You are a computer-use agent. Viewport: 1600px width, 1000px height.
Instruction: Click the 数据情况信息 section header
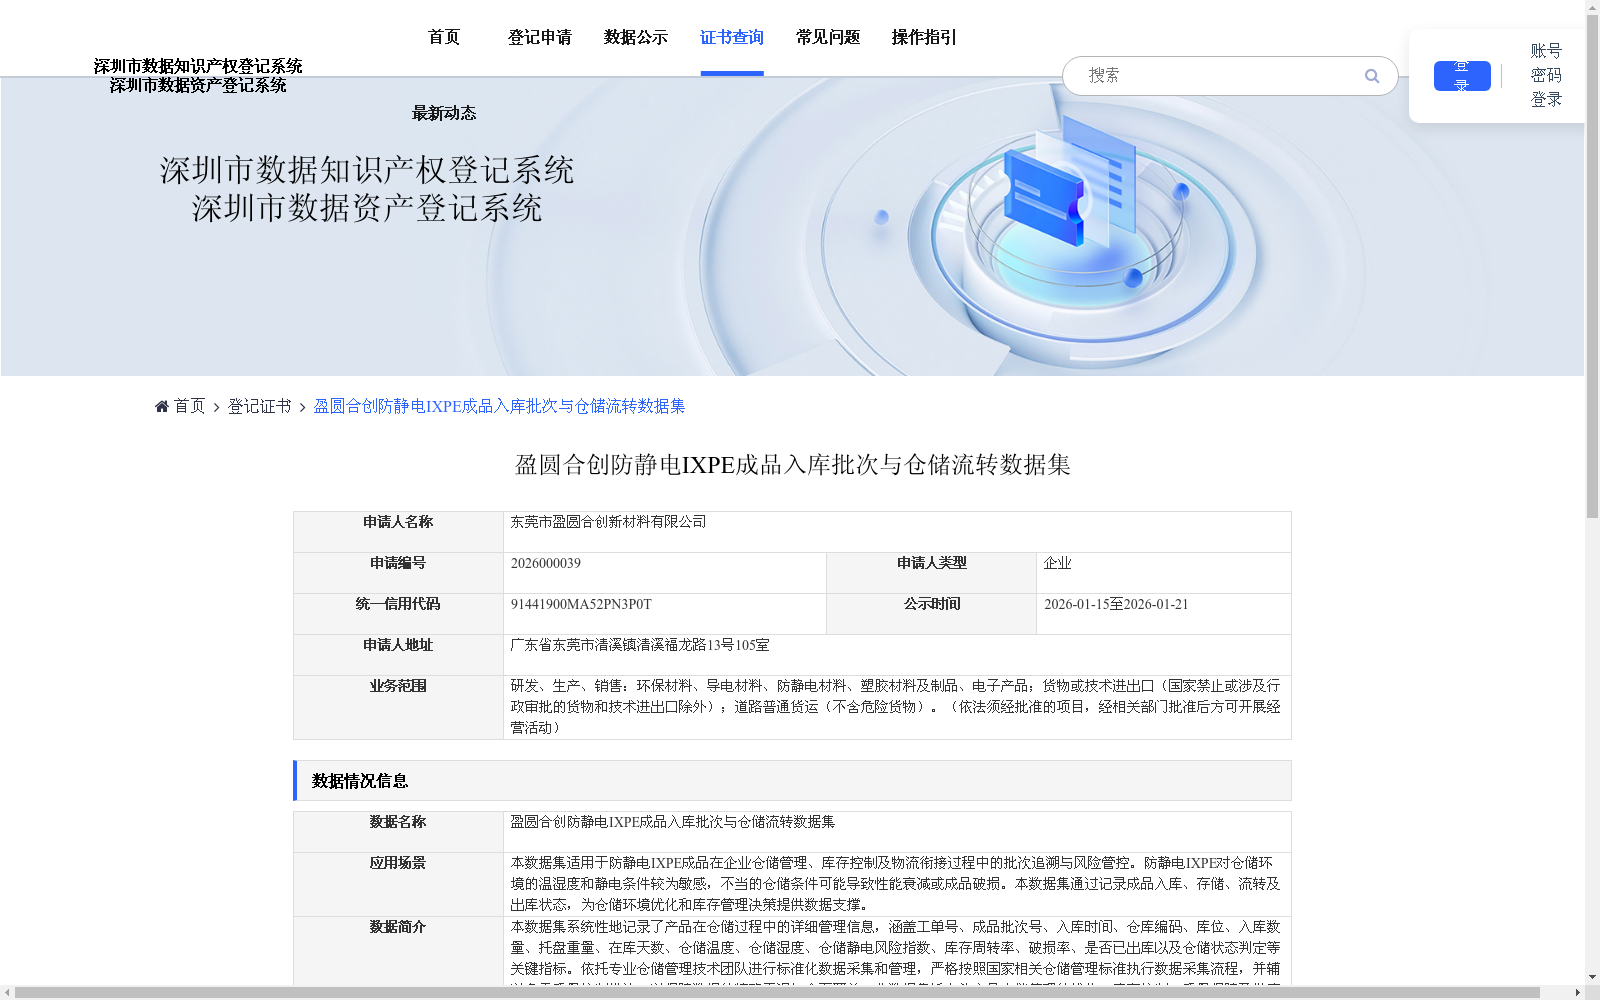click(792, 781)
